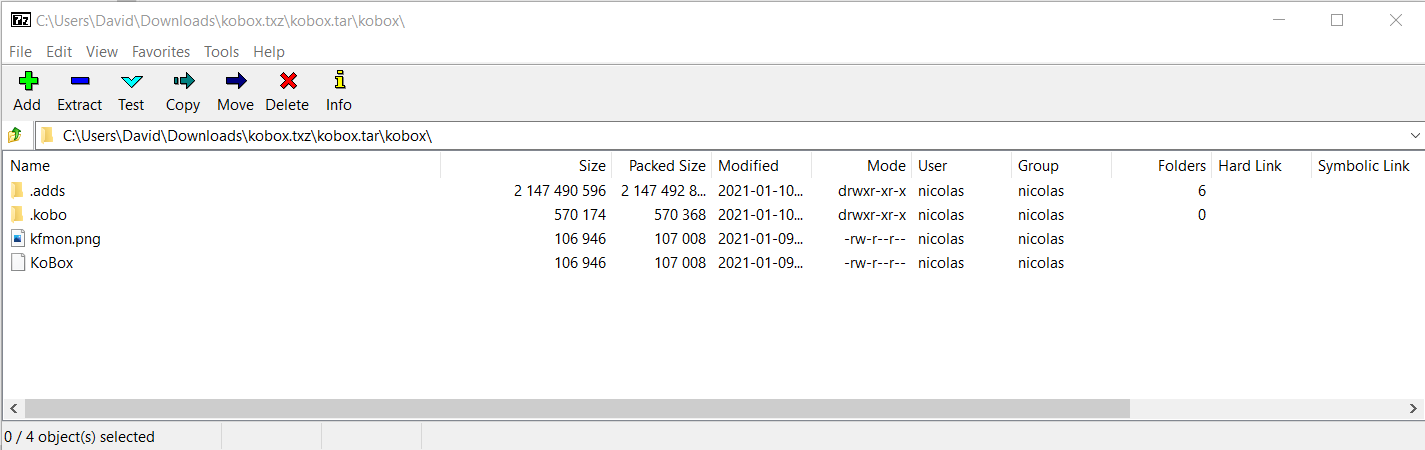Image resolution: width=1425 pixels, height=450 pixels.
Task: Select the .adds folder row
Action: (x=48, y=191)
